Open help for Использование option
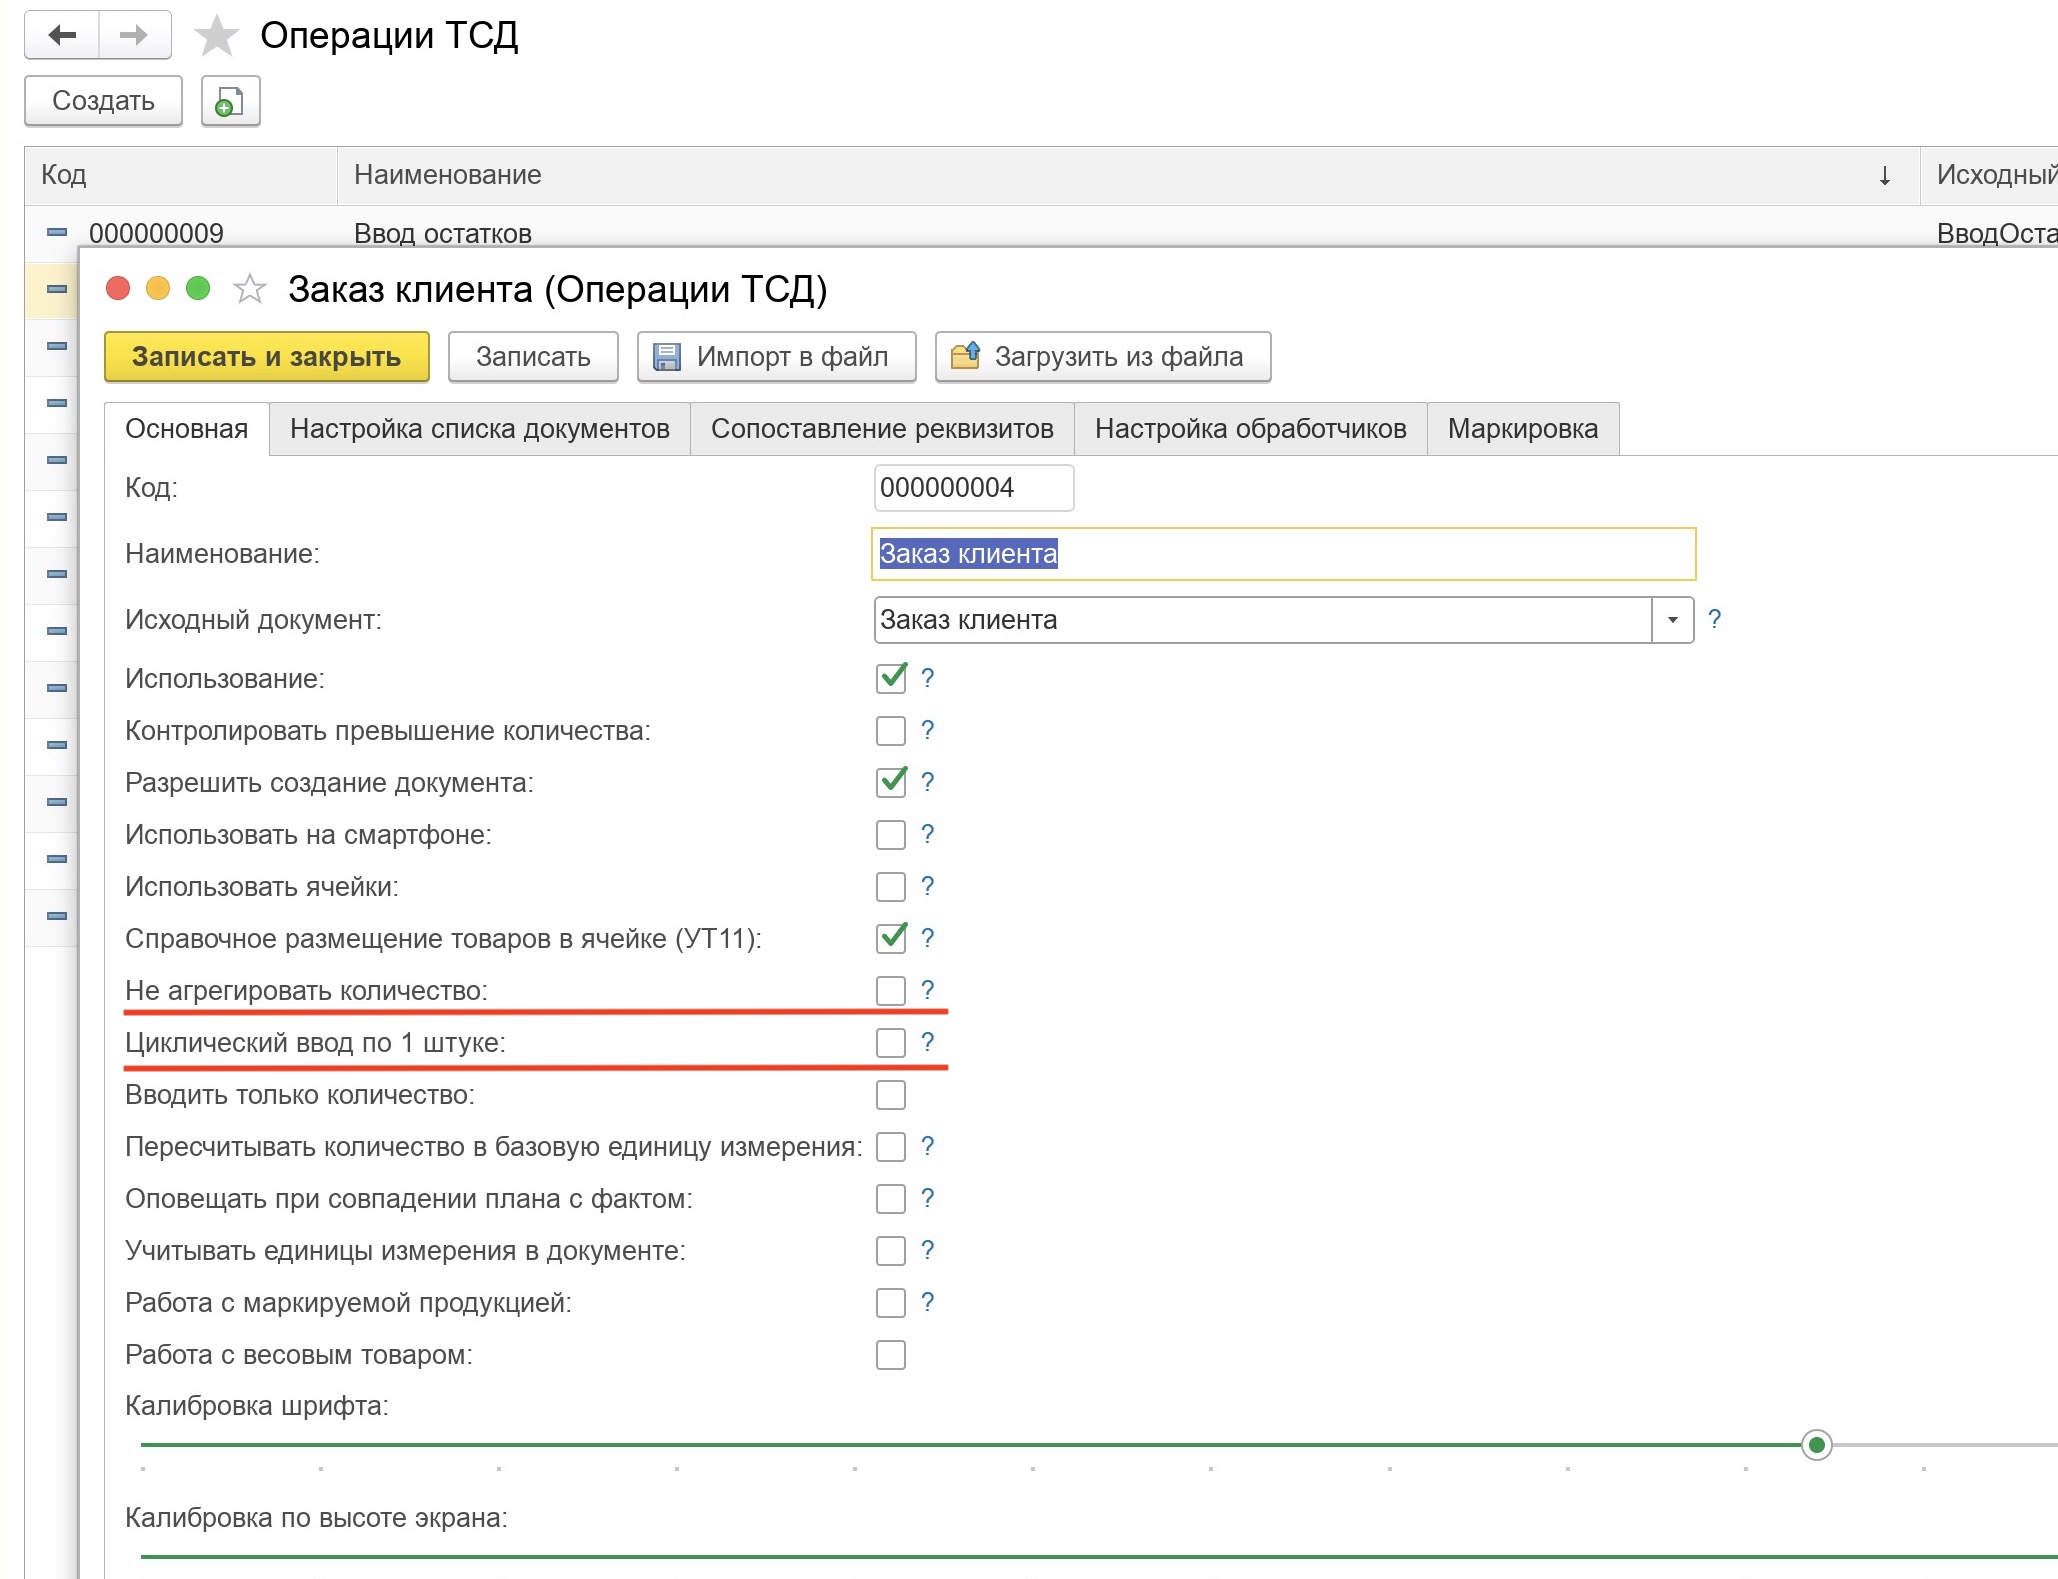2058x1579 pixels. [x=927, y=678]
